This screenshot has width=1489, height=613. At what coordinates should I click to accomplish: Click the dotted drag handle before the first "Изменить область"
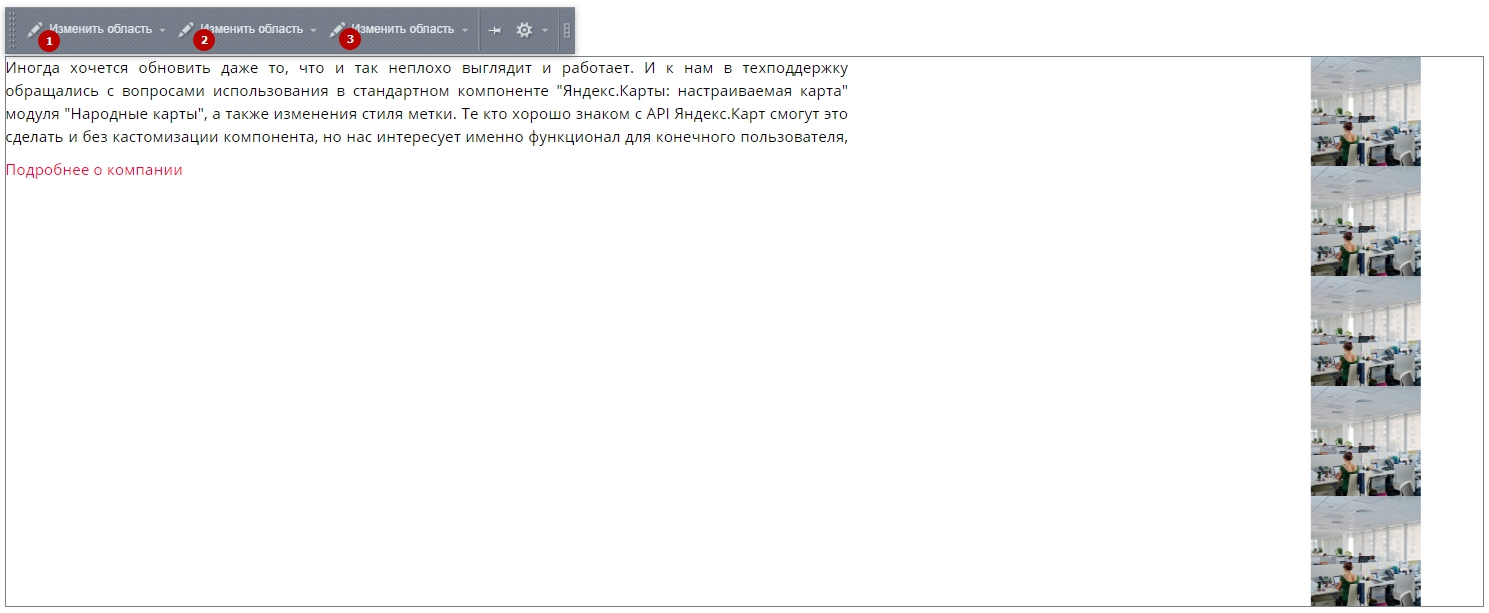[x=13, y=30]
